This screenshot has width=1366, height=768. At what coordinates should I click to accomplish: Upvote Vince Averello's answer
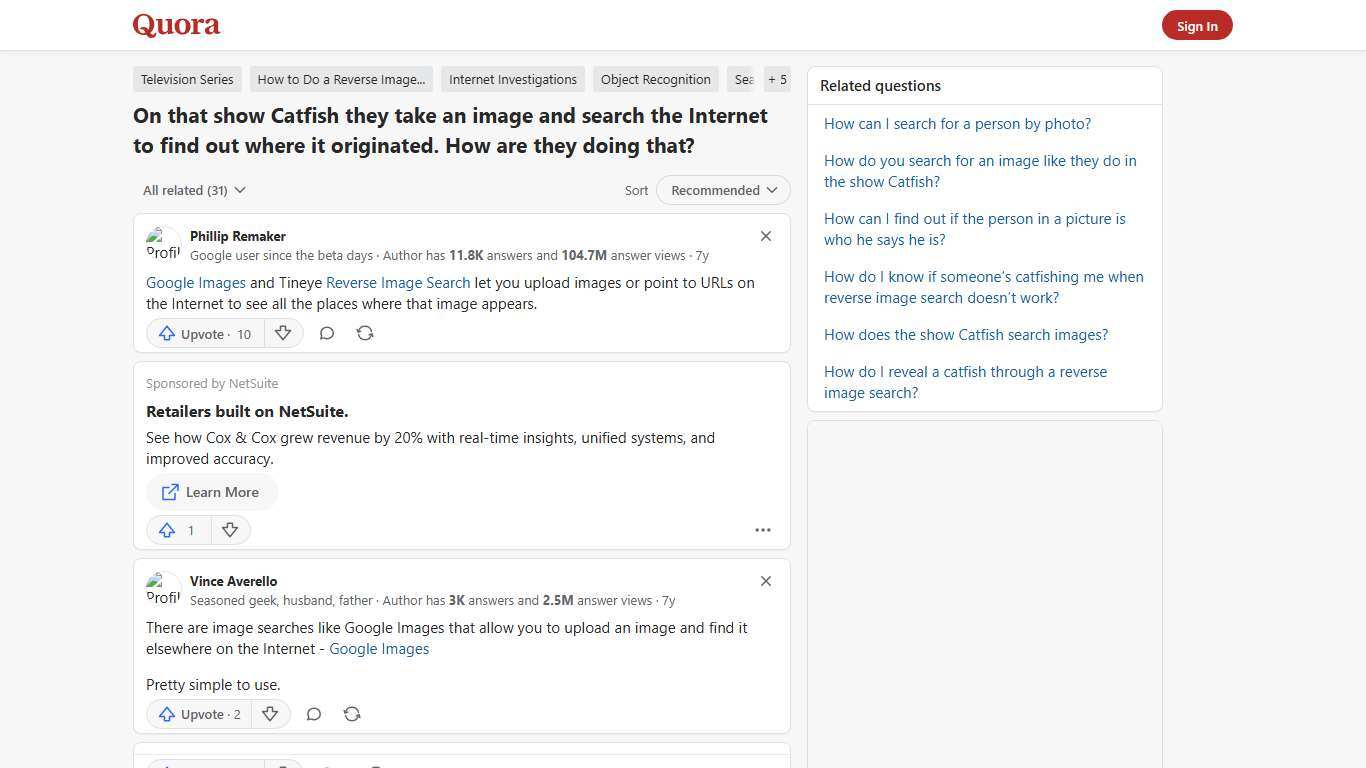[x=198, y=714]
